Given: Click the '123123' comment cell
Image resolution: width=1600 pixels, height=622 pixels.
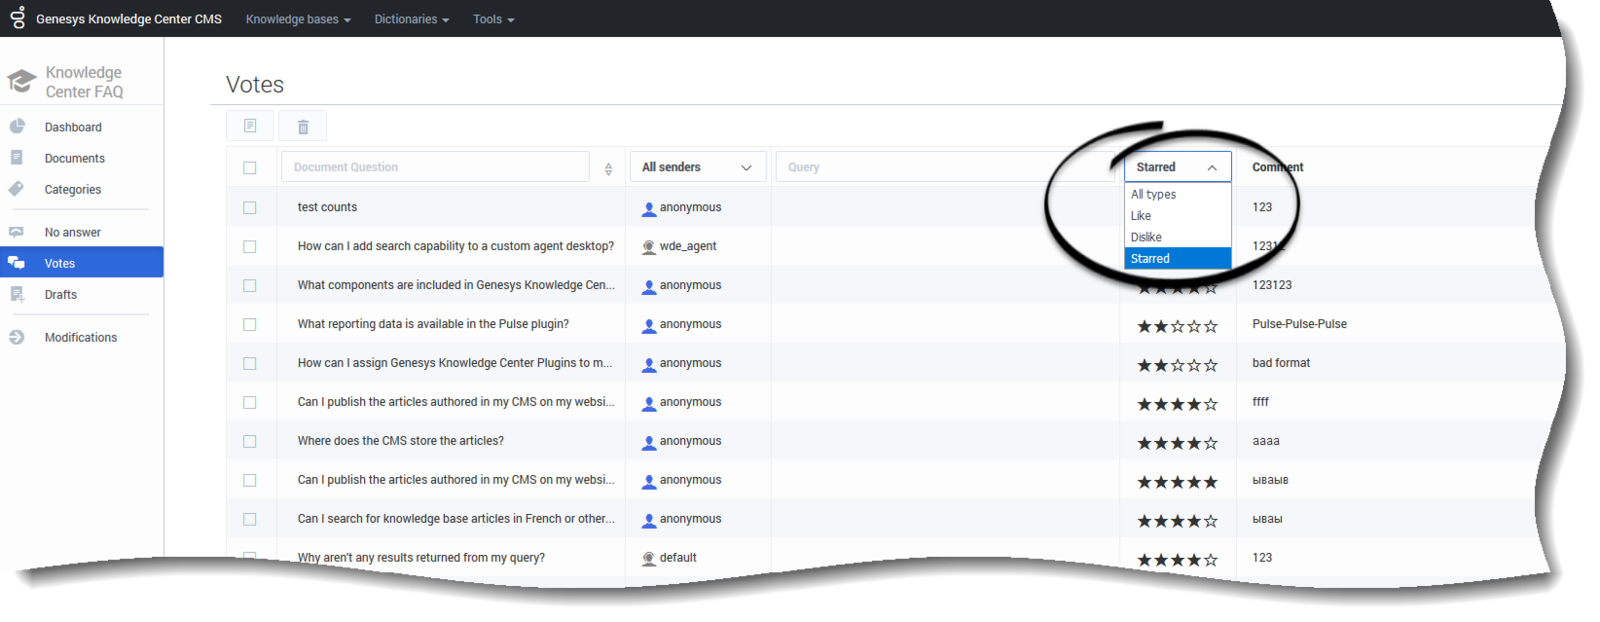Looking at the screenshot, I should (x=1272, y=285).
